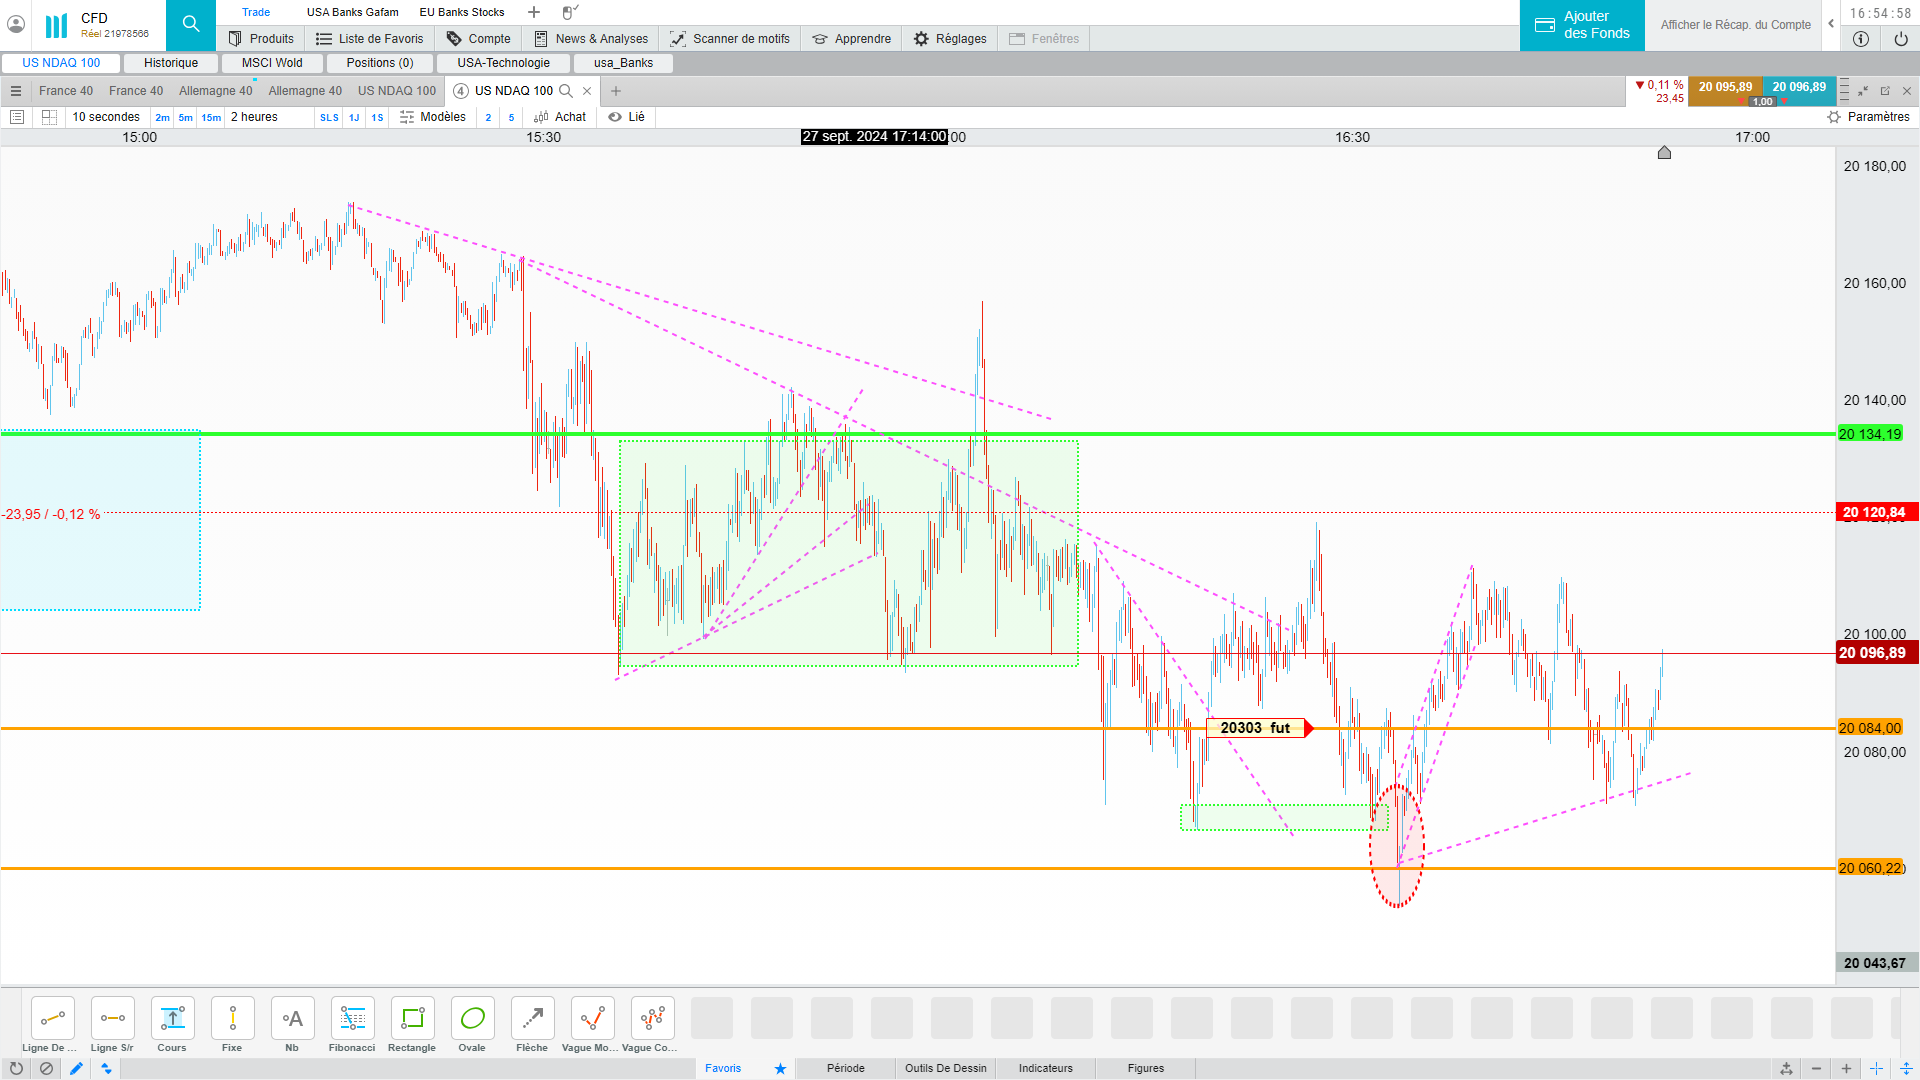Image resolution: width=1920 pixels, height=1080 pixels.
Task: Expand the 10 secondes interval selector
Action: point(106,117)
